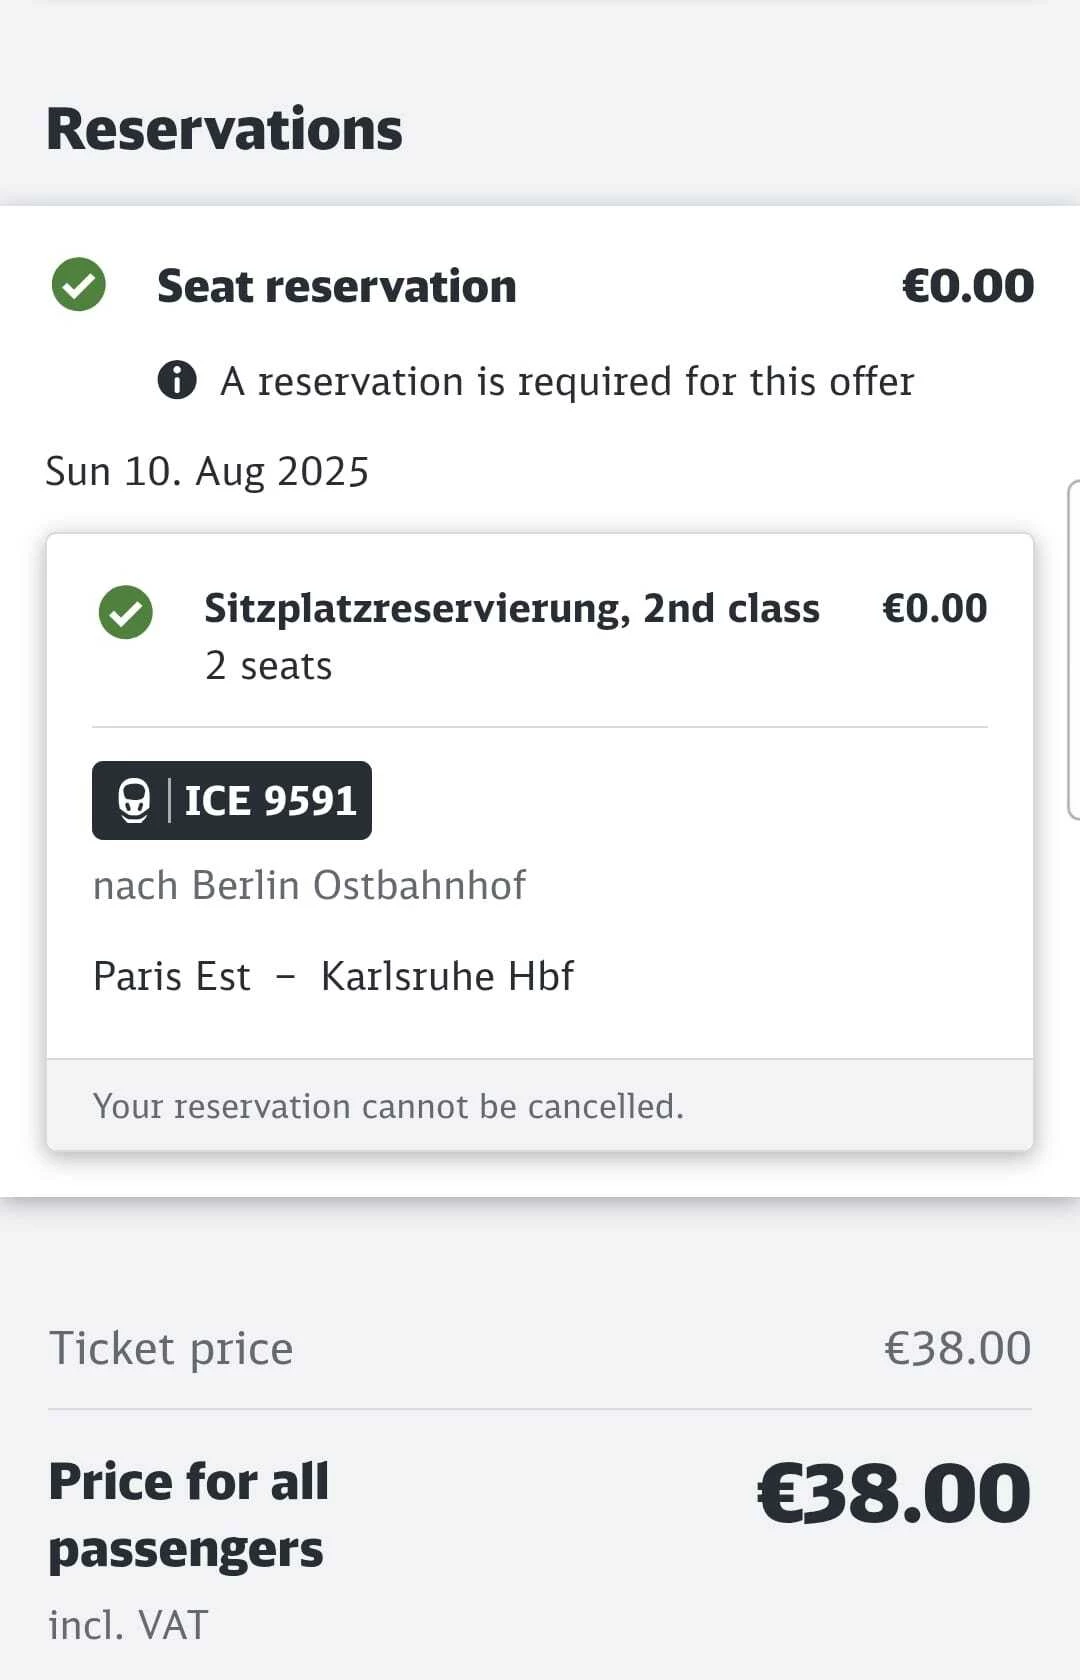The width and height of the screenshot is (1080, 1680).
Task: Click the scrollbar handle on the right edge
Action: [1073, 650]
